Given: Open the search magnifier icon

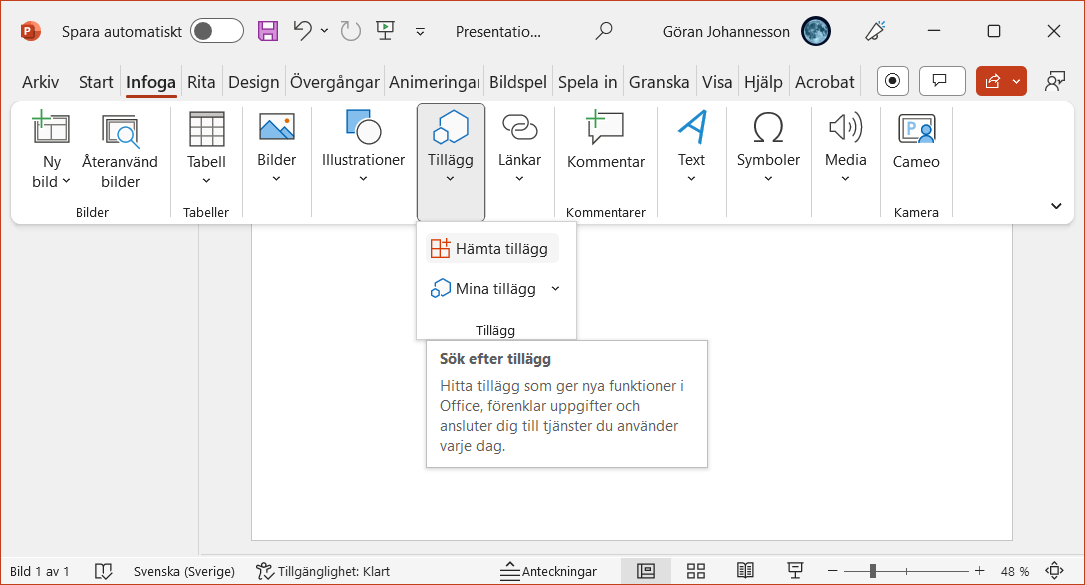Looking at the screenshot, I should pyautogui.click(x=604, y=31).
